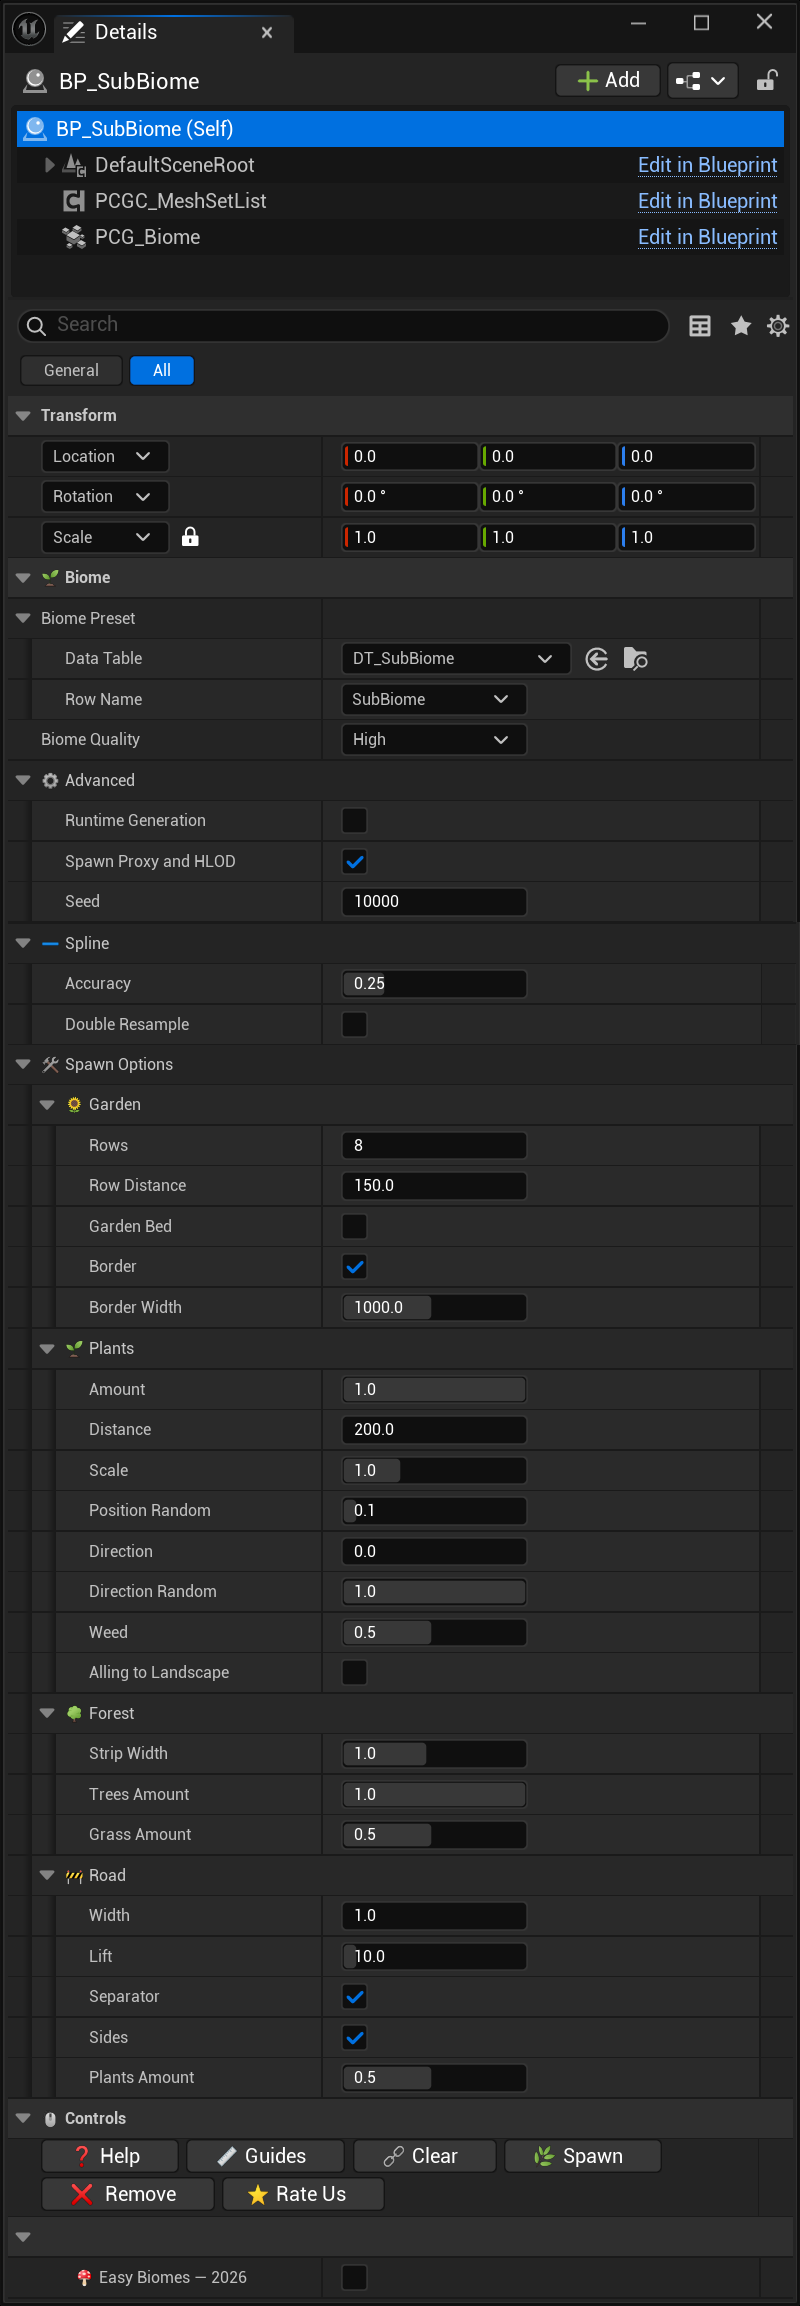800x2306 pixels.
Task: Open the Row Name SubBiome dropdown
Action: pos(433,699)
